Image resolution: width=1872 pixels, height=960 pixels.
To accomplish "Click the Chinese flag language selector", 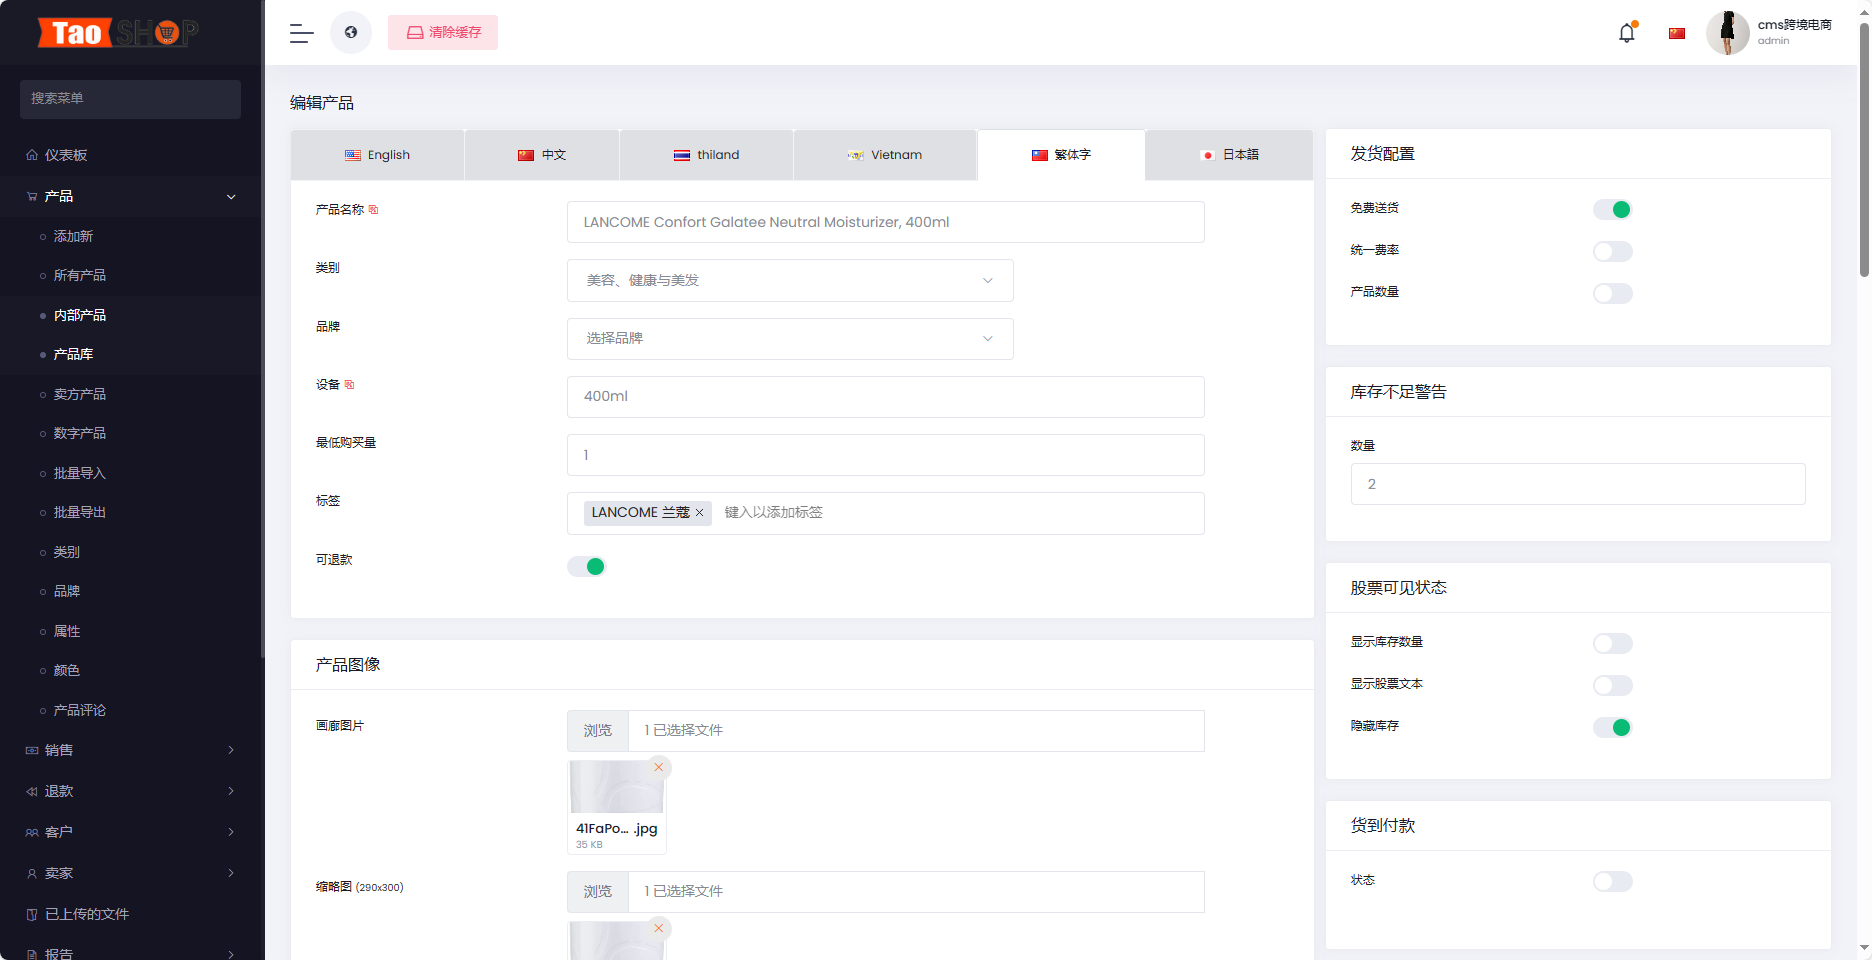I will click(x=1677, y=33).
